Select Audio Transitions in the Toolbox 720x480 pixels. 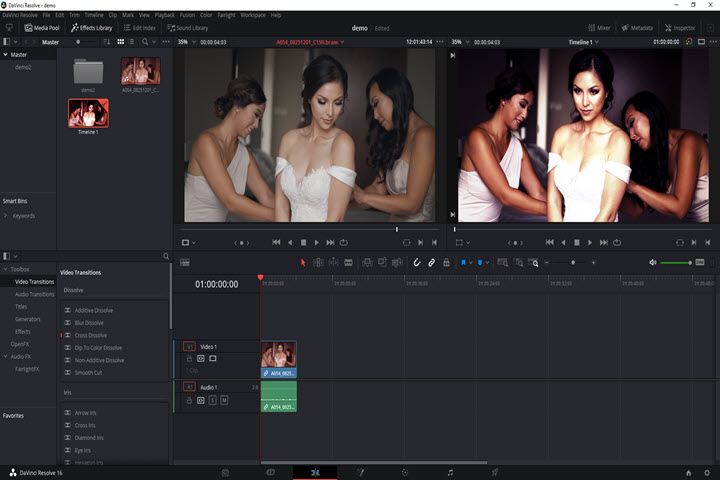34,294
